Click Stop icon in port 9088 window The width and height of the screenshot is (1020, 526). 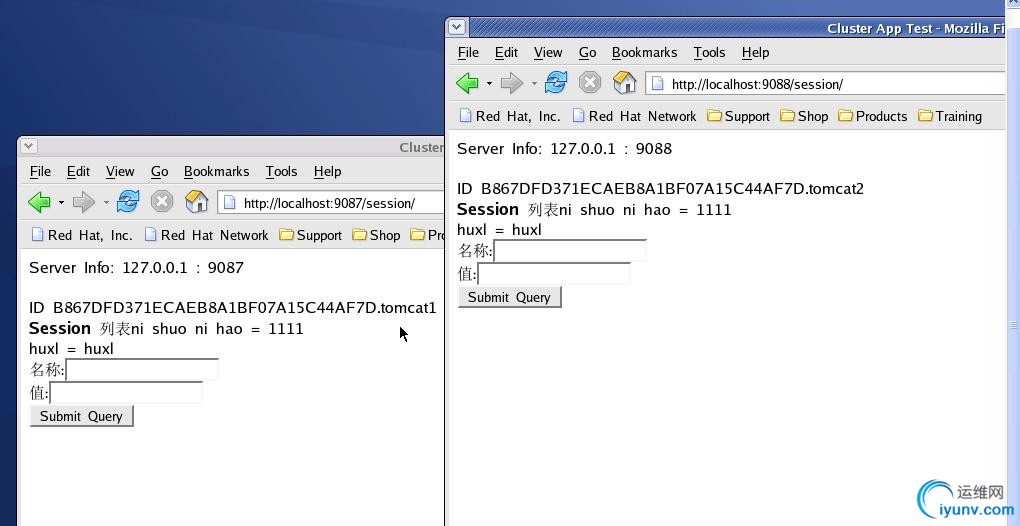[x=590, y=83]
